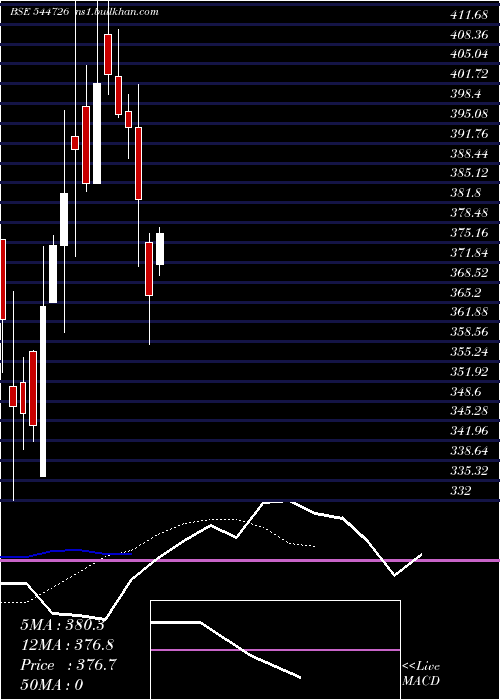Click the 395.08 price axis label
The height and width of the screenshot is (700, 500).
pos(469,114)
